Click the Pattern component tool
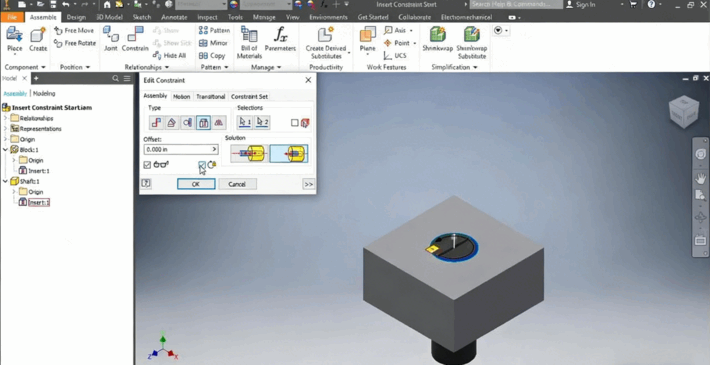The image size is (710, 365). [214, 30]
